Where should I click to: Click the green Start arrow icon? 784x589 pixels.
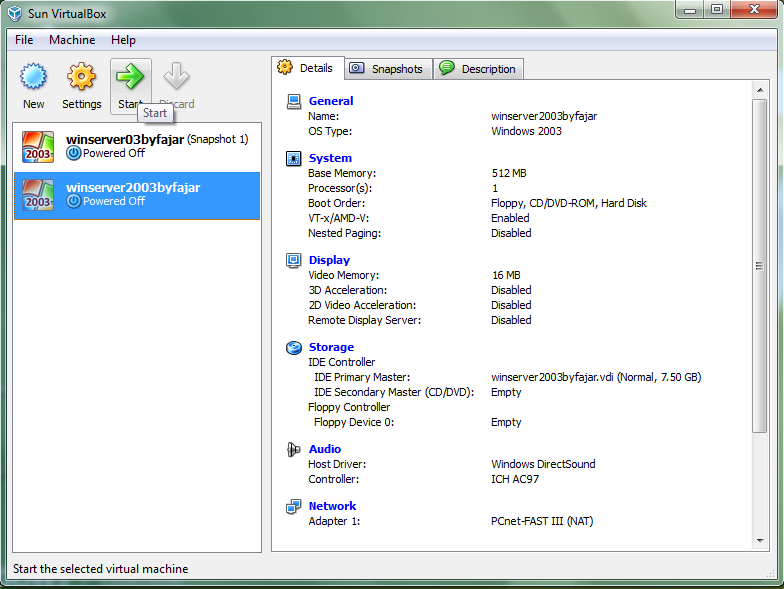point(130,76)
